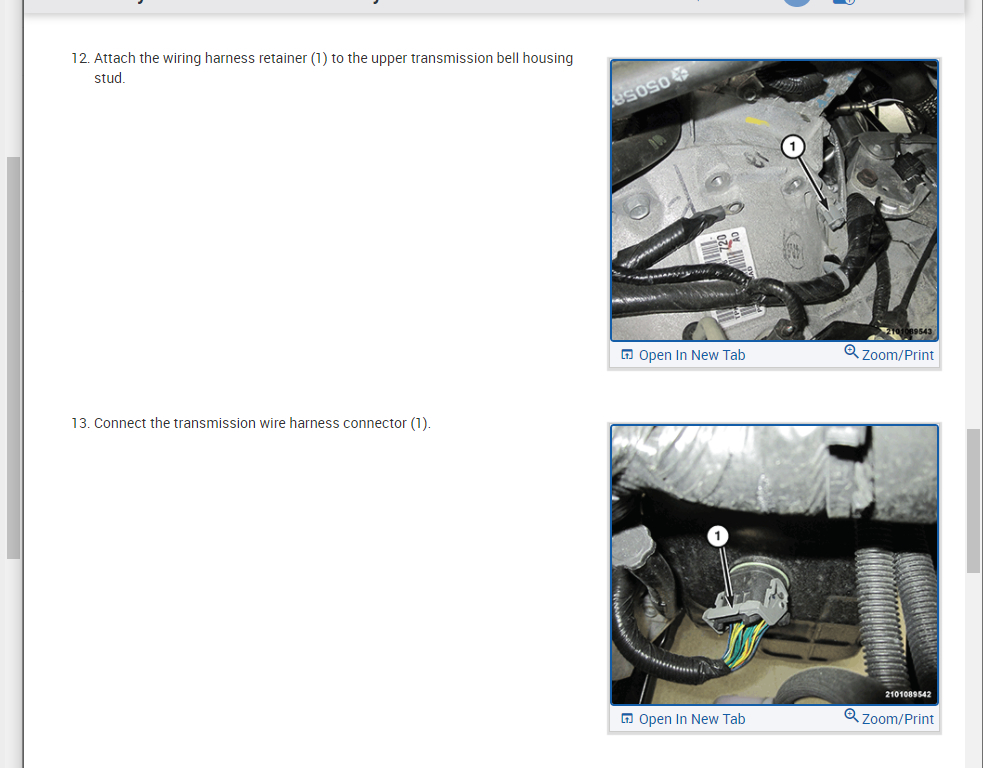Click the step 12 wiring harness retainer photo
Screen dimensions: 983x768
pos(774,201)
